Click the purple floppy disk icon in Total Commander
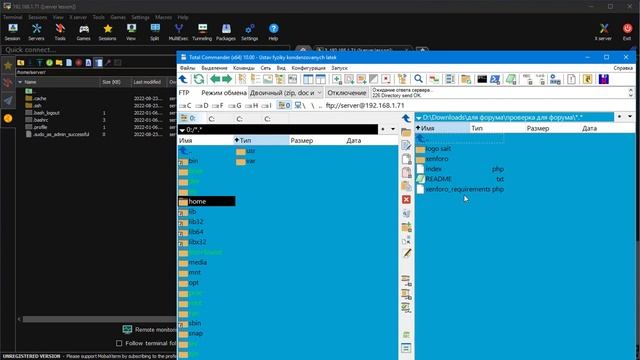640x360 pixels. (604, 79)
